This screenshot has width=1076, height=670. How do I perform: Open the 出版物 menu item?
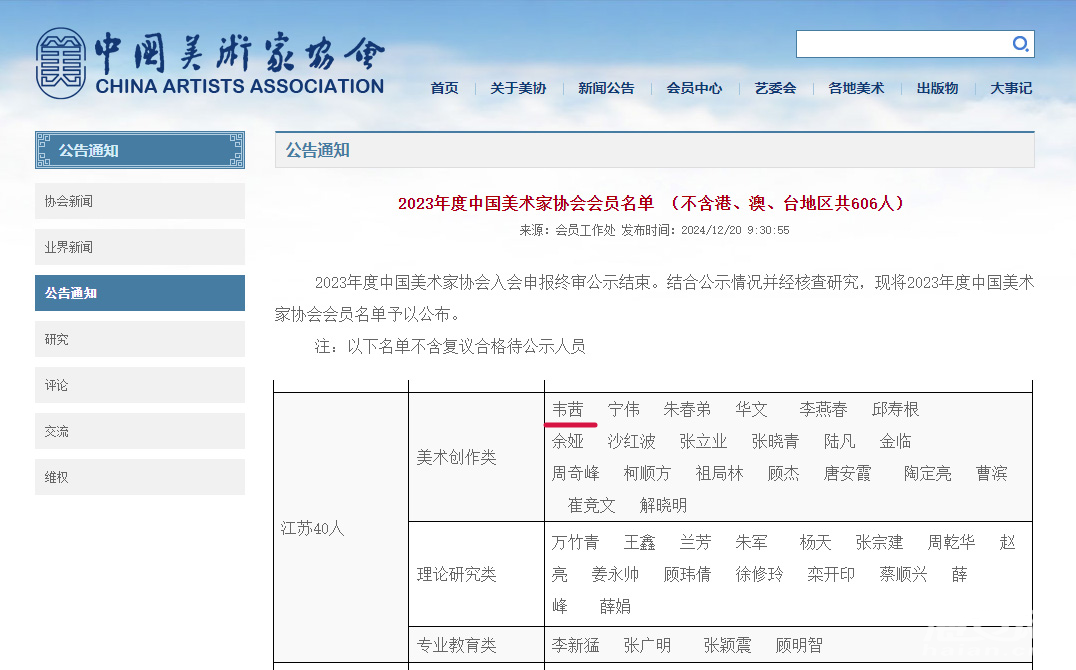pos(937,89)
